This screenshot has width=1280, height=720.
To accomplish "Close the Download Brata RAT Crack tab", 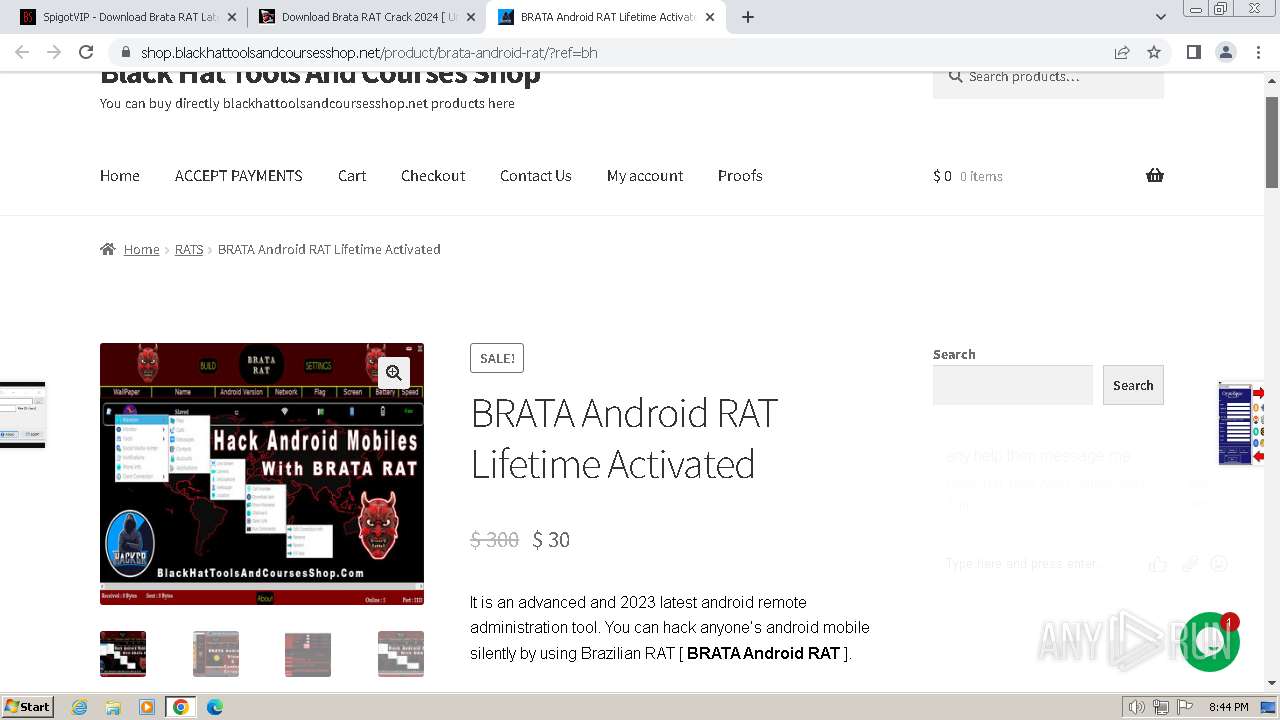I will pyautogui.click(x=471, y=17).
